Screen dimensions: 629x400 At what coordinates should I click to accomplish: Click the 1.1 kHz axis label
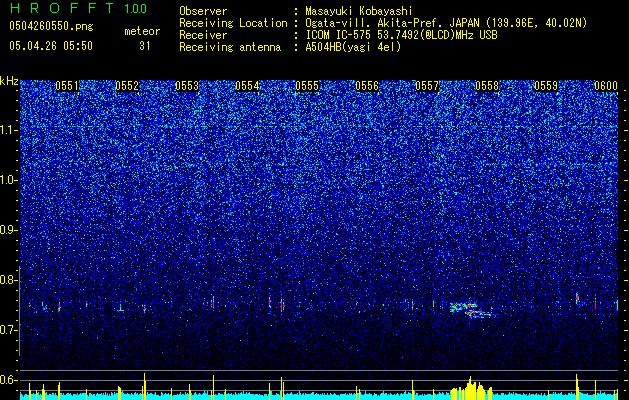point(9,130)
